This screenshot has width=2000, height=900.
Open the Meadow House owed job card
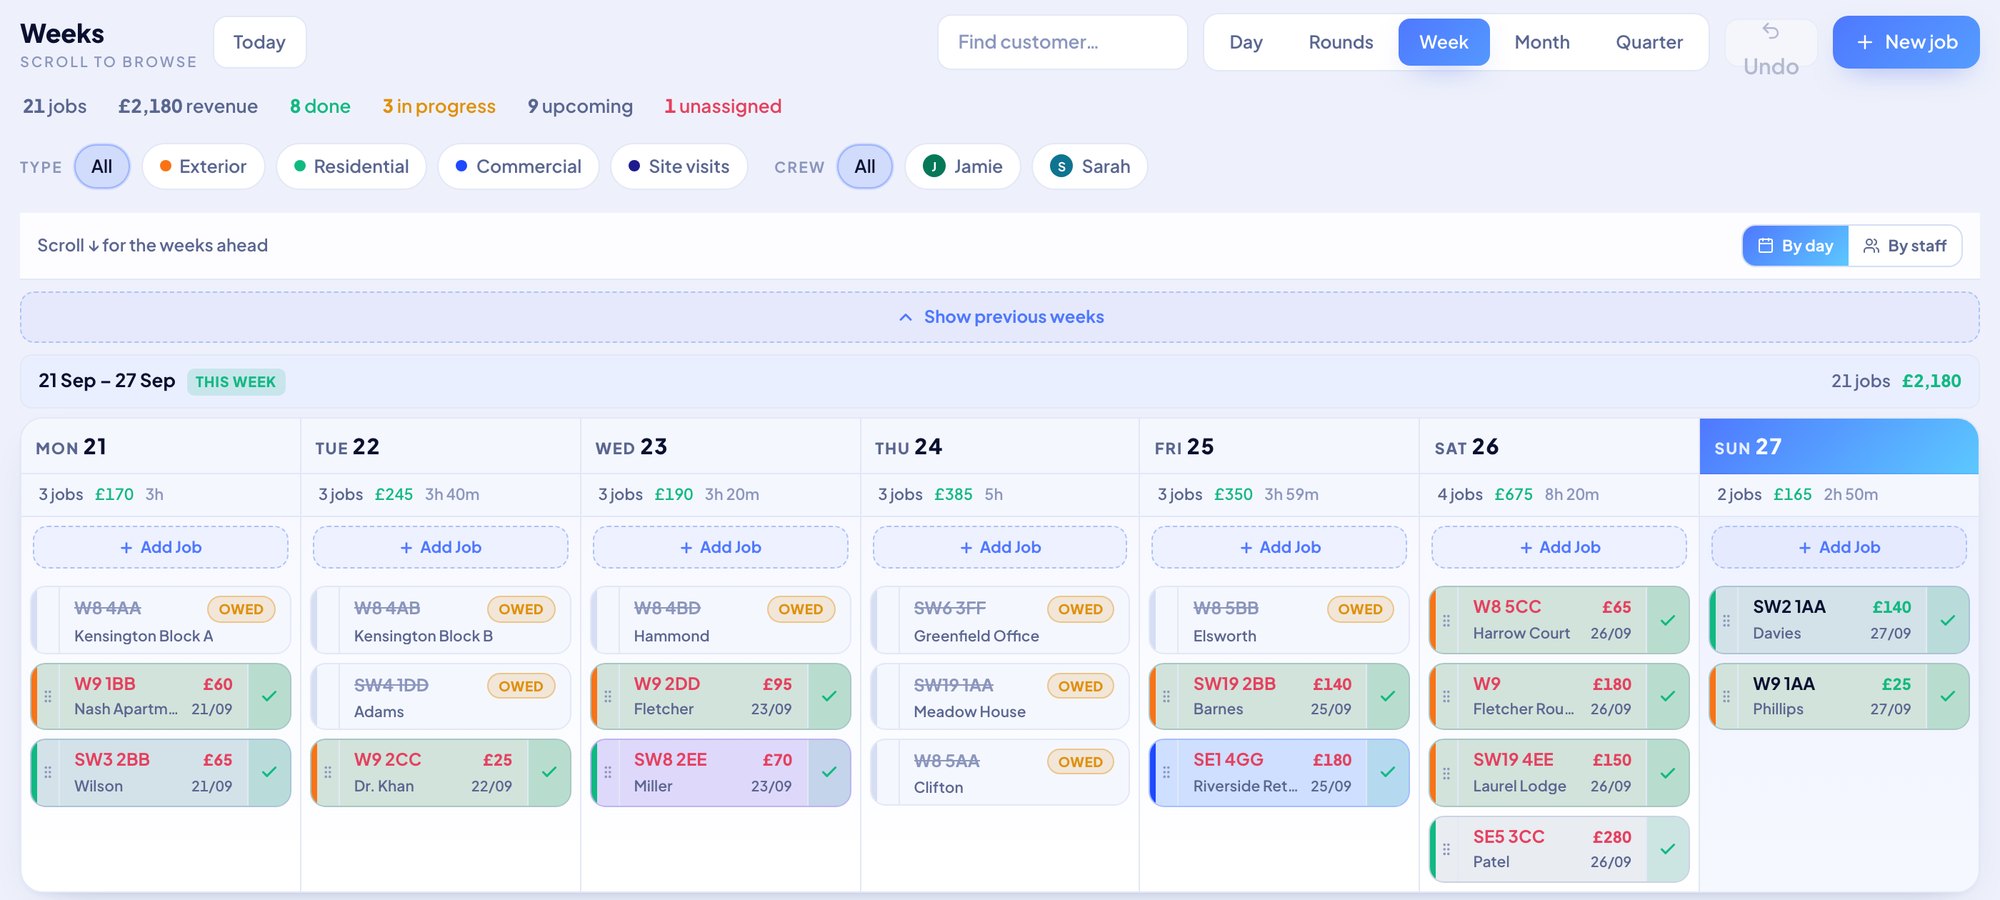pyautogui.click(x=1000, y=697)
